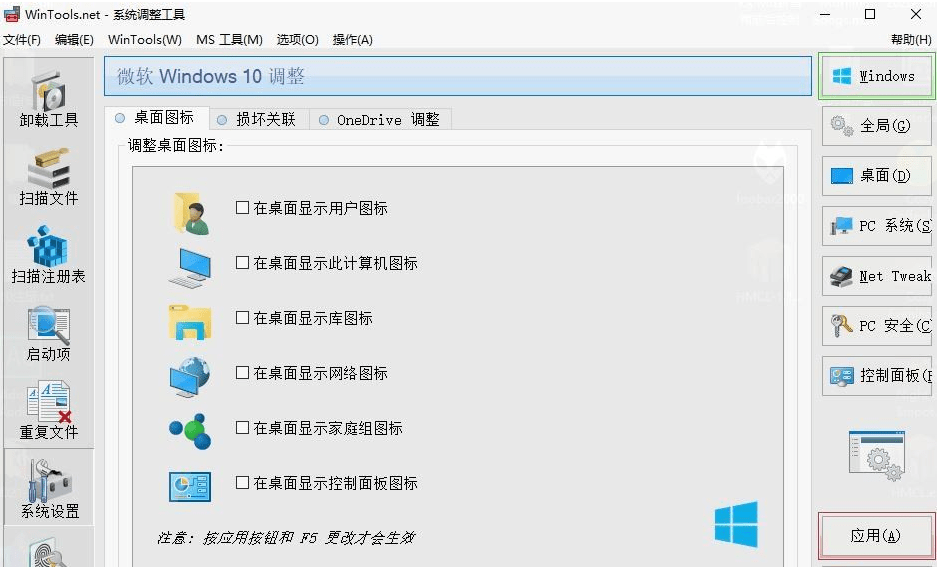Maximize the WinTools.net window
Viewport: 941px width, 567px height.
pos(870,14)
